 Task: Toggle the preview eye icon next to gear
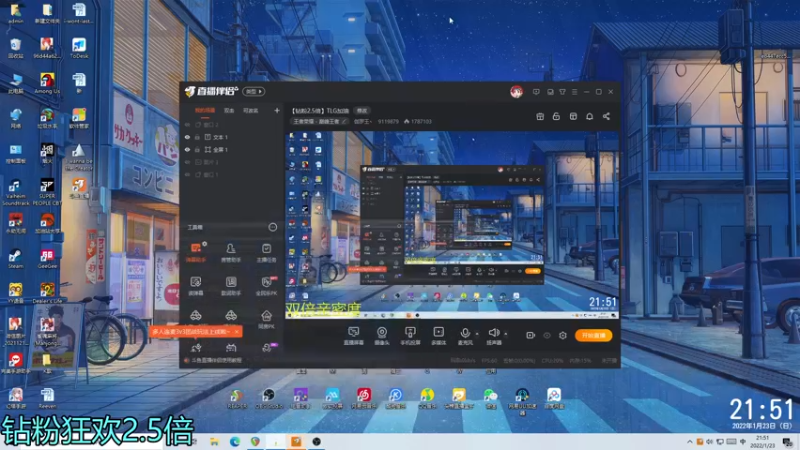tap(547, 335)
